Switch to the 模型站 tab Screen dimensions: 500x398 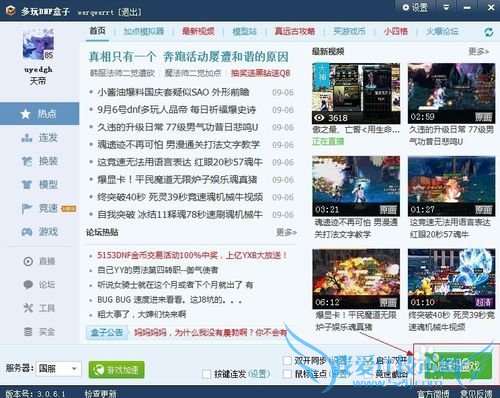point(244,31)
